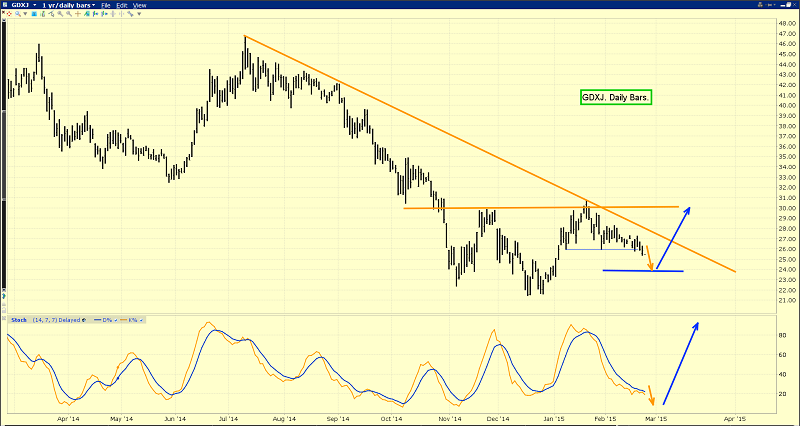Toggle the K% line checkbox
The width and height of the screenshot is (800, 426).
pyautogui.click(x=141, y=320)
